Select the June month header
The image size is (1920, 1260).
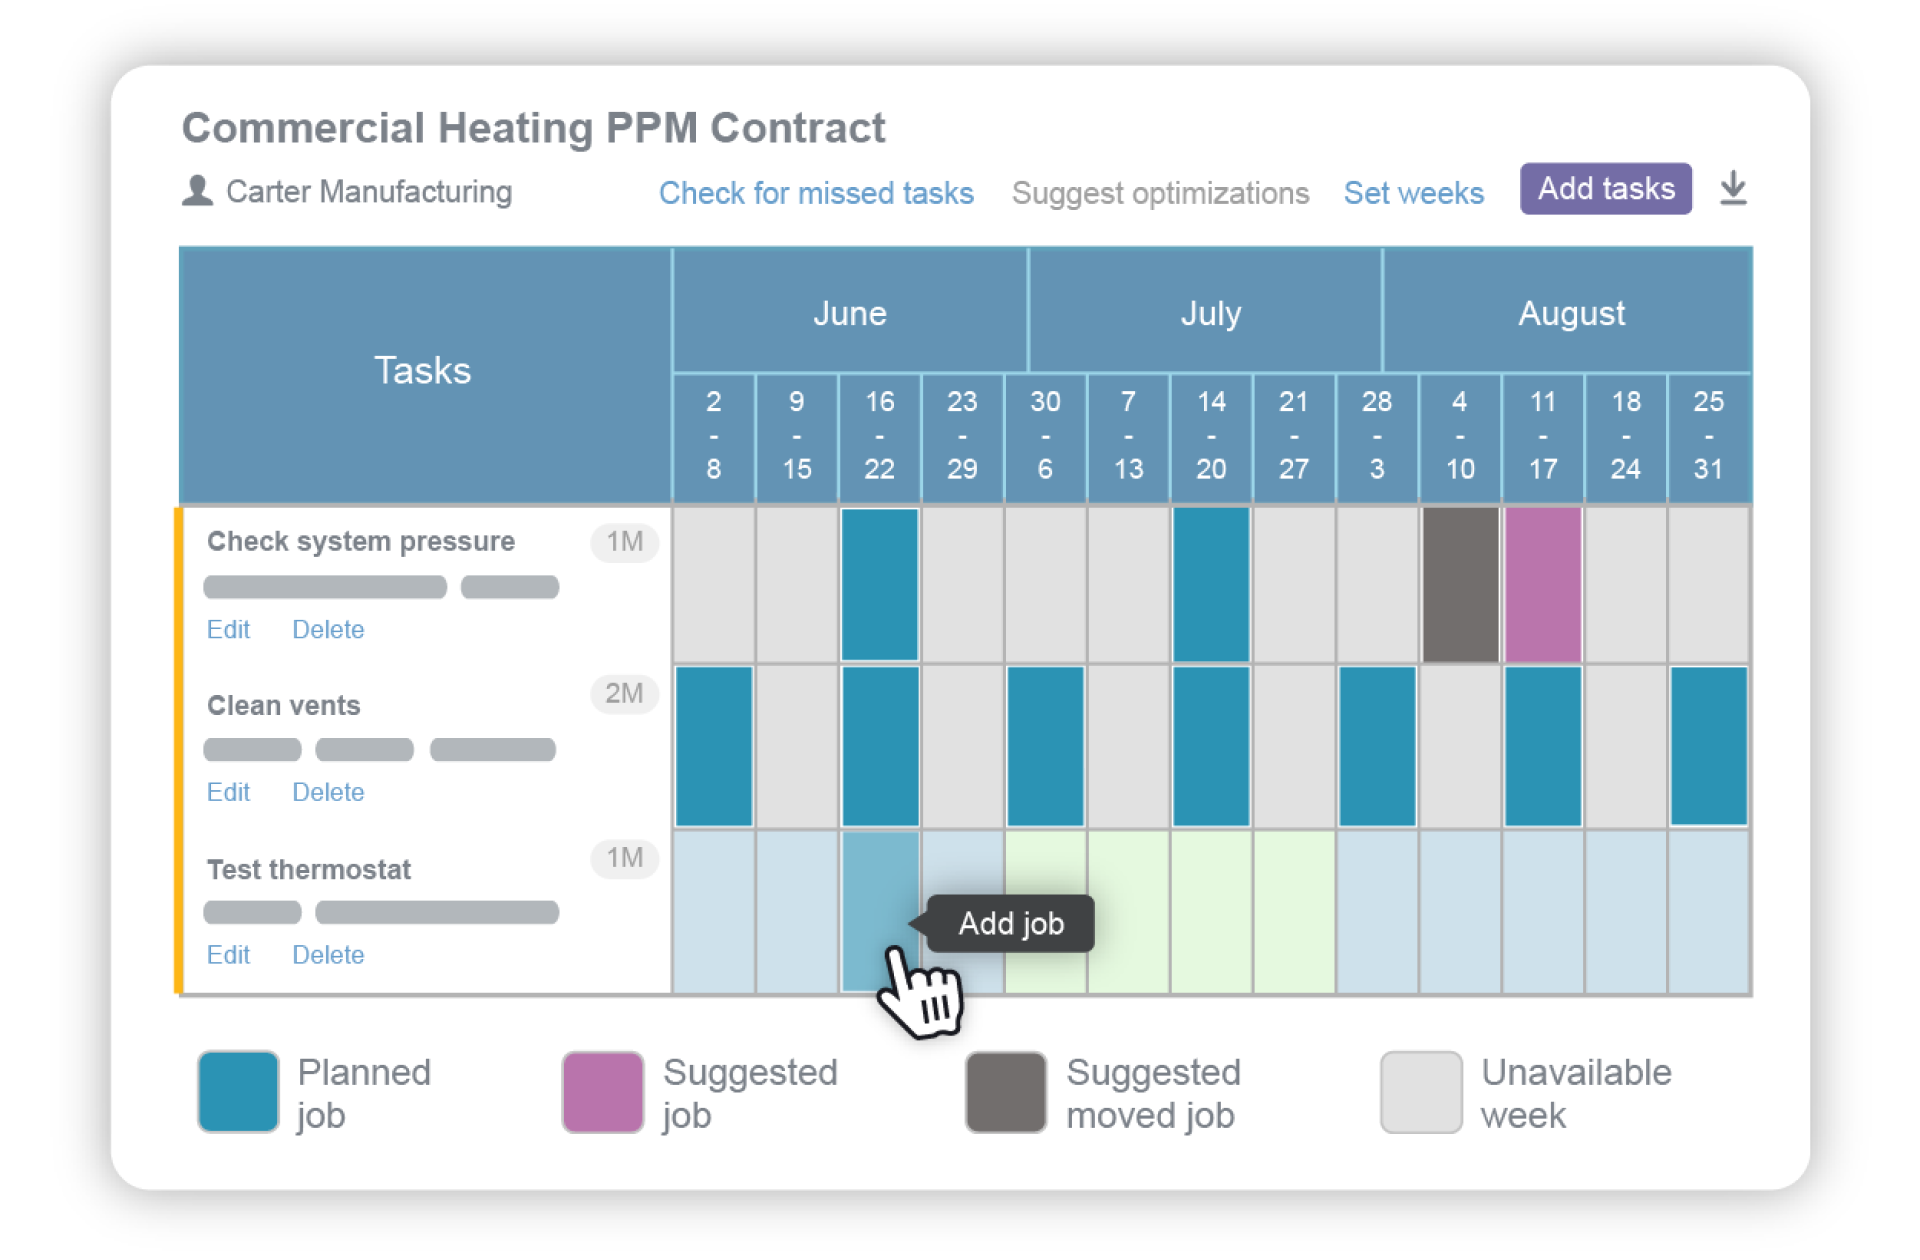[850, 313]
